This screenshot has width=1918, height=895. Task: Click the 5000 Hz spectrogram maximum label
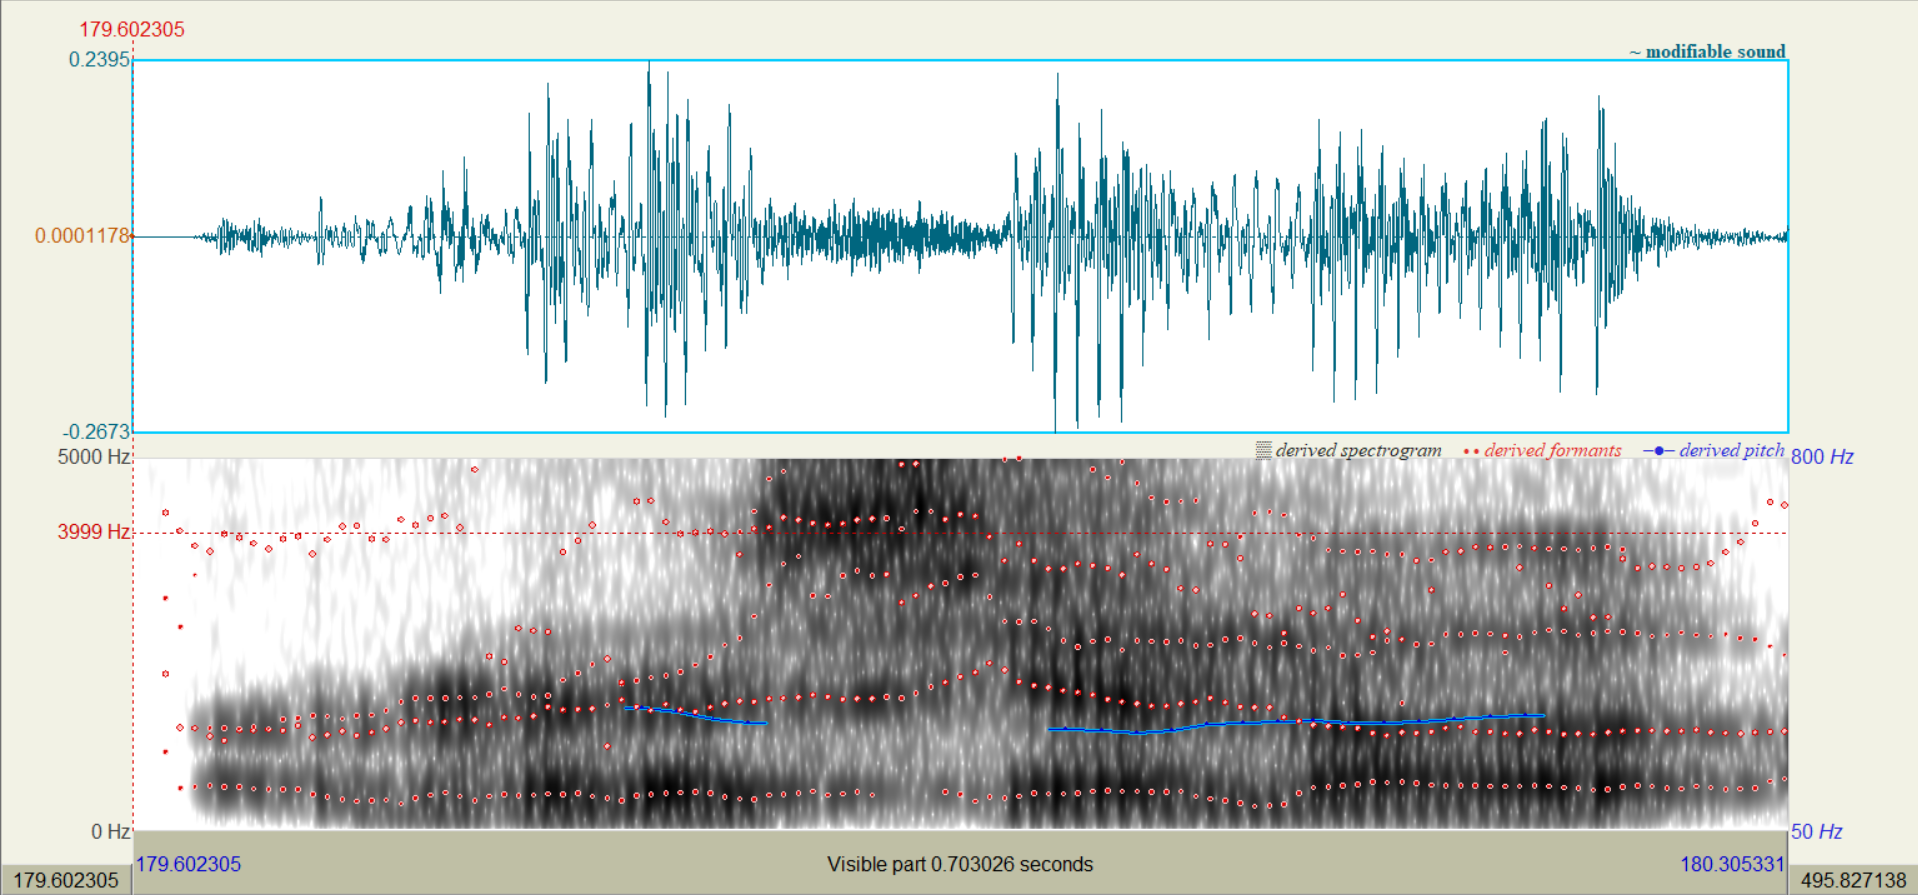click(94, 457)
